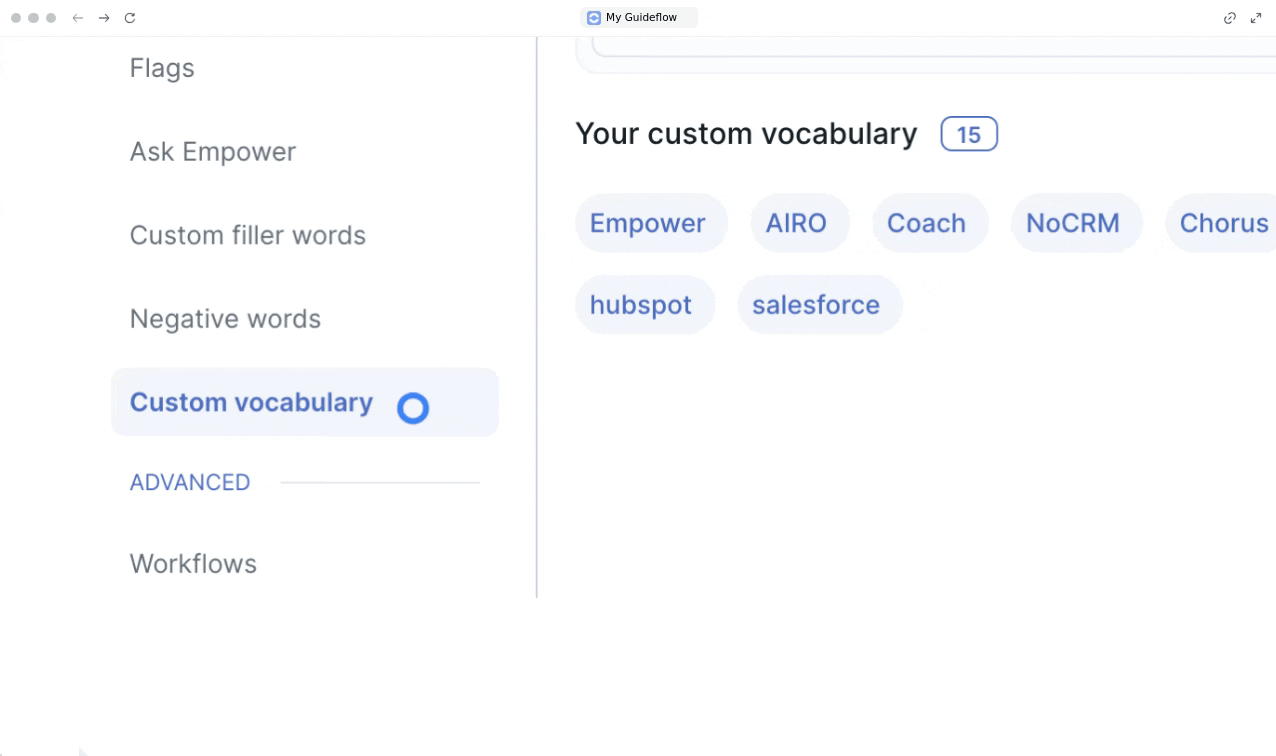Select the Custom vocabulary menu item

251,402
